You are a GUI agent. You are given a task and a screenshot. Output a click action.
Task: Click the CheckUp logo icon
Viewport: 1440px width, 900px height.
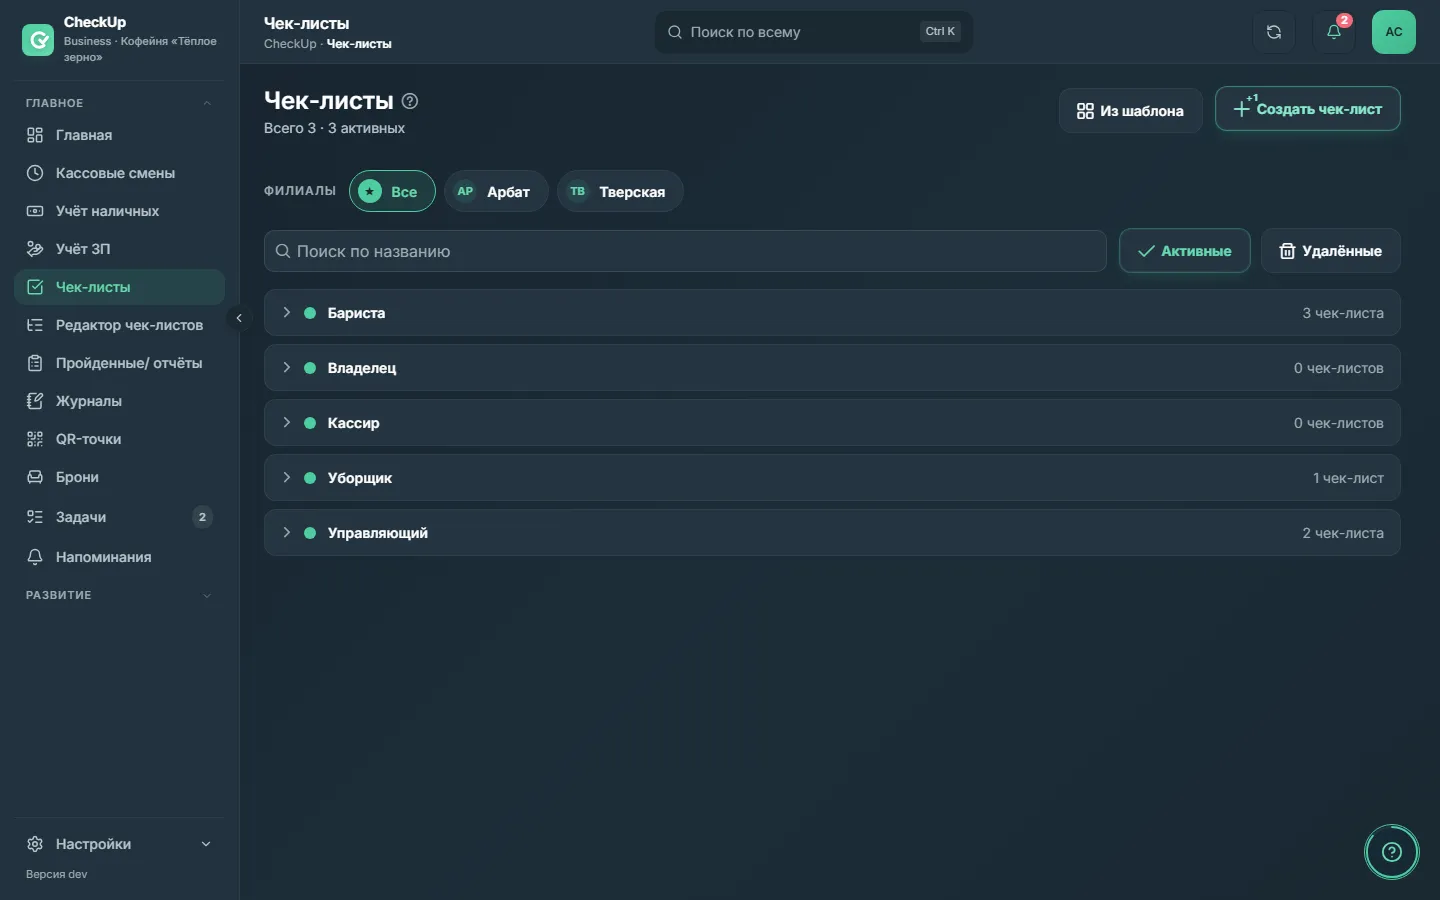tap(38, 40)
